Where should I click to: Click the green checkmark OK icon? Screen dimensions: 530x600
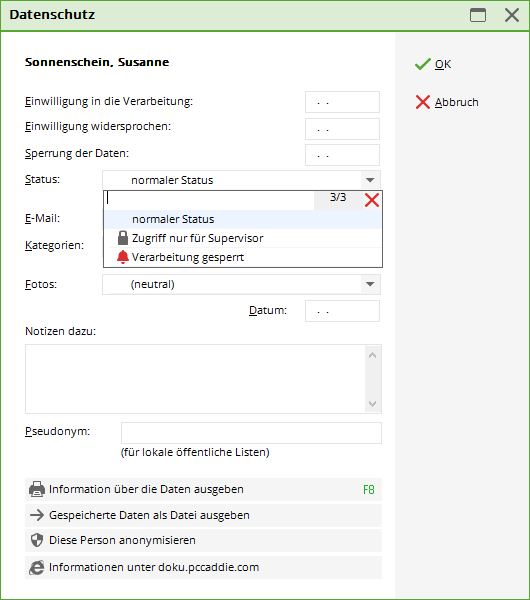(x=422, y=64)
